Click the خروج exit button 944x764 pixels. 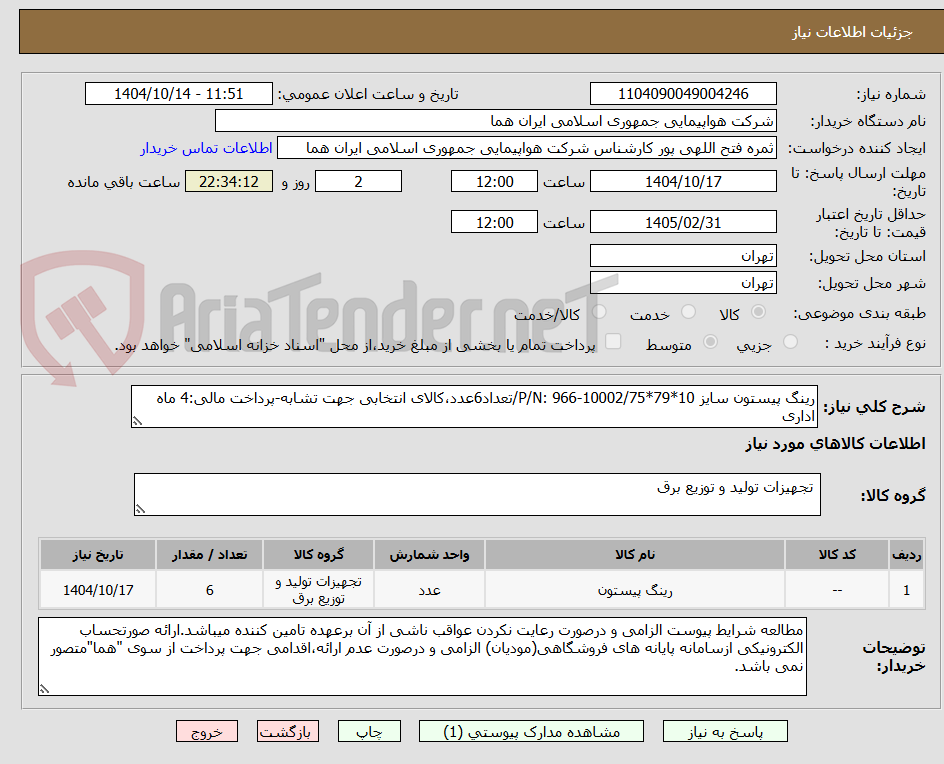click(207, 731)
